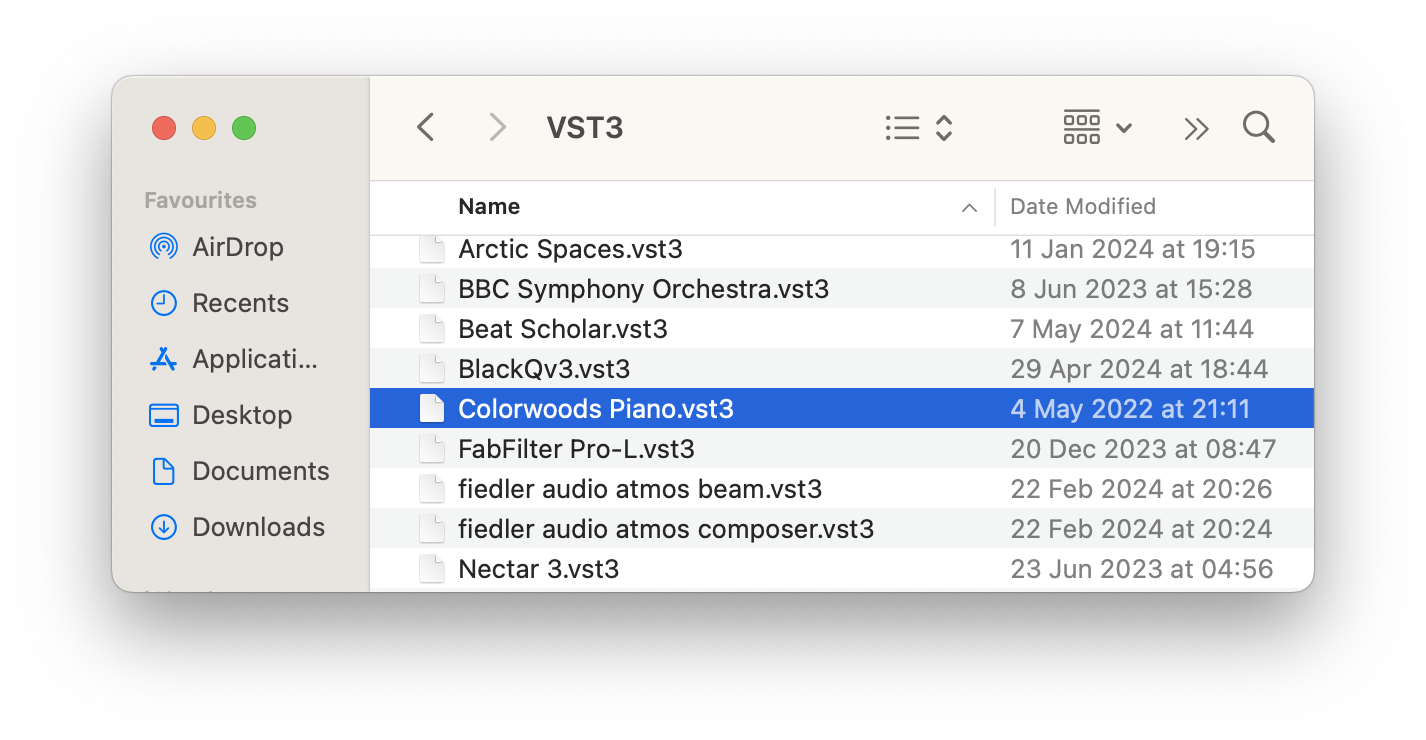Click the Name column header
The image size is (1426, 740).
(489, 207)
